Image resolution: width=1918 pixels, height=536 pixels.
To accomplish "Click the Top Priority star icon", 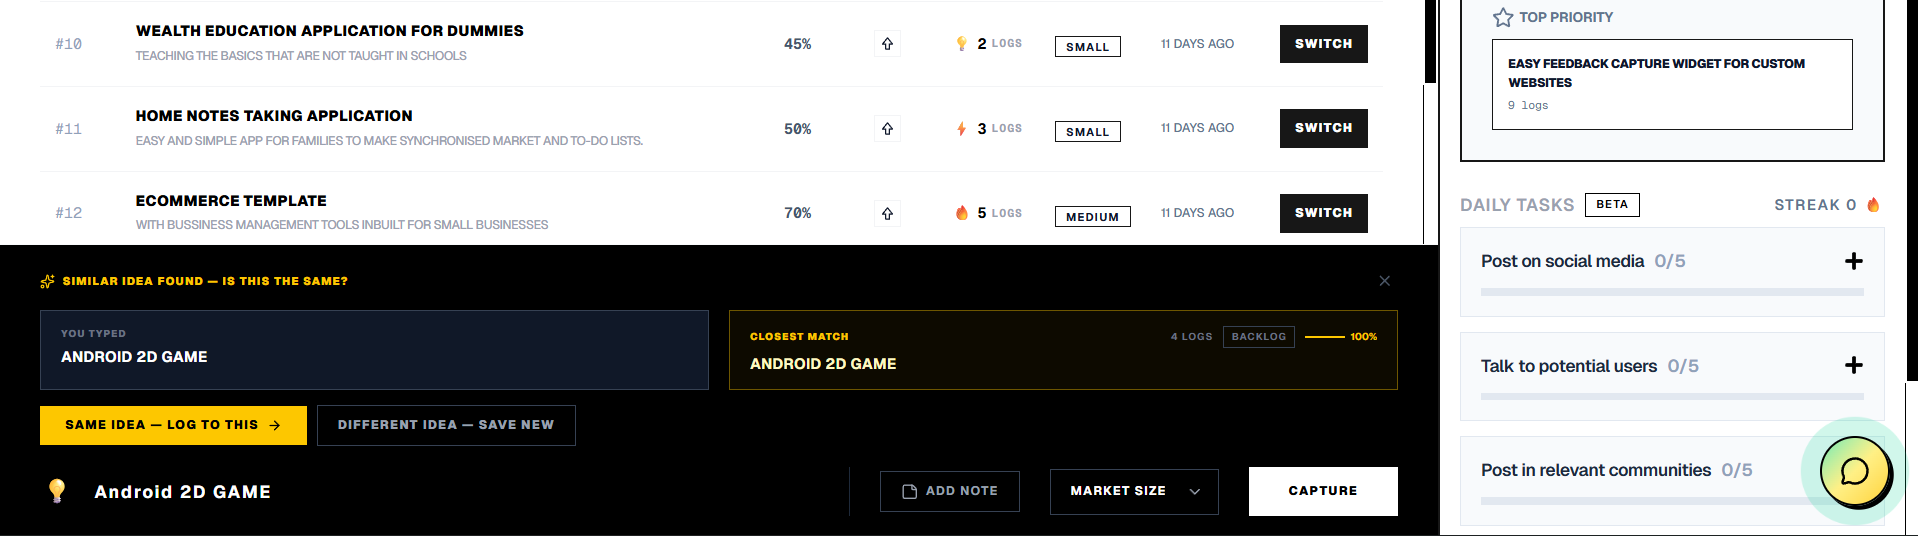I will tap(1502, 18).
